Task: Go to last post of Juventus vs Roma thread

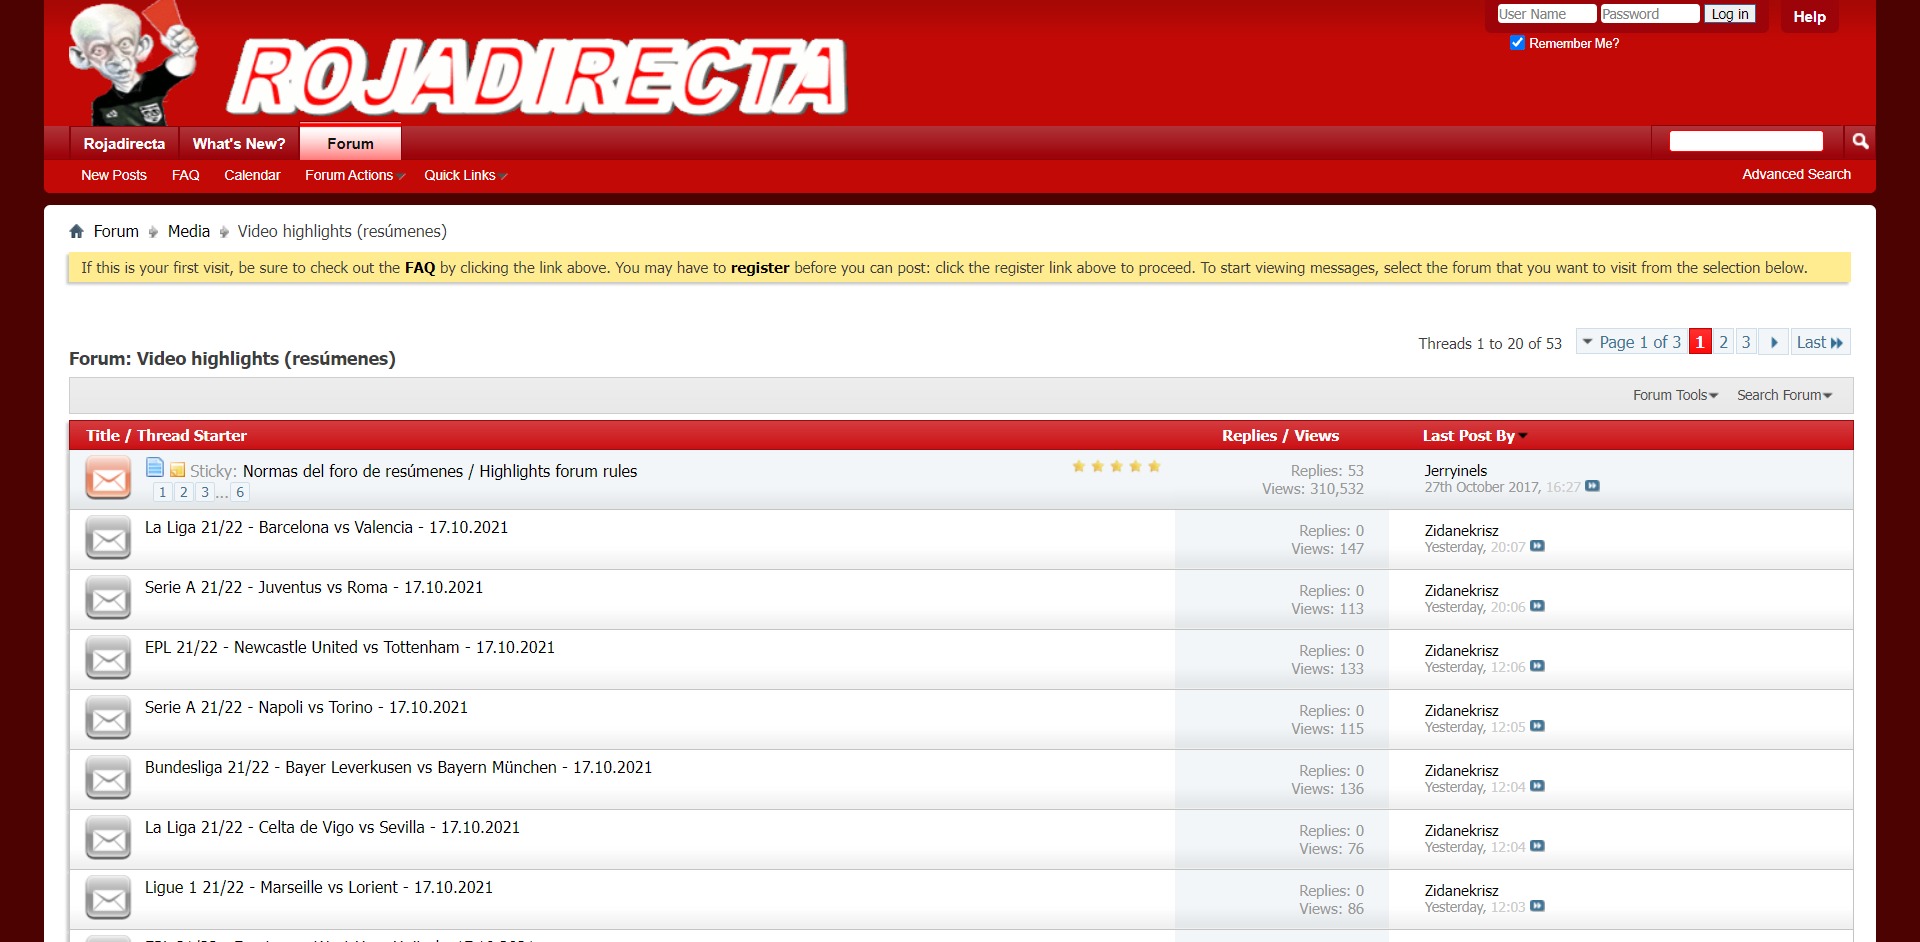Action: coord(1537,607)
